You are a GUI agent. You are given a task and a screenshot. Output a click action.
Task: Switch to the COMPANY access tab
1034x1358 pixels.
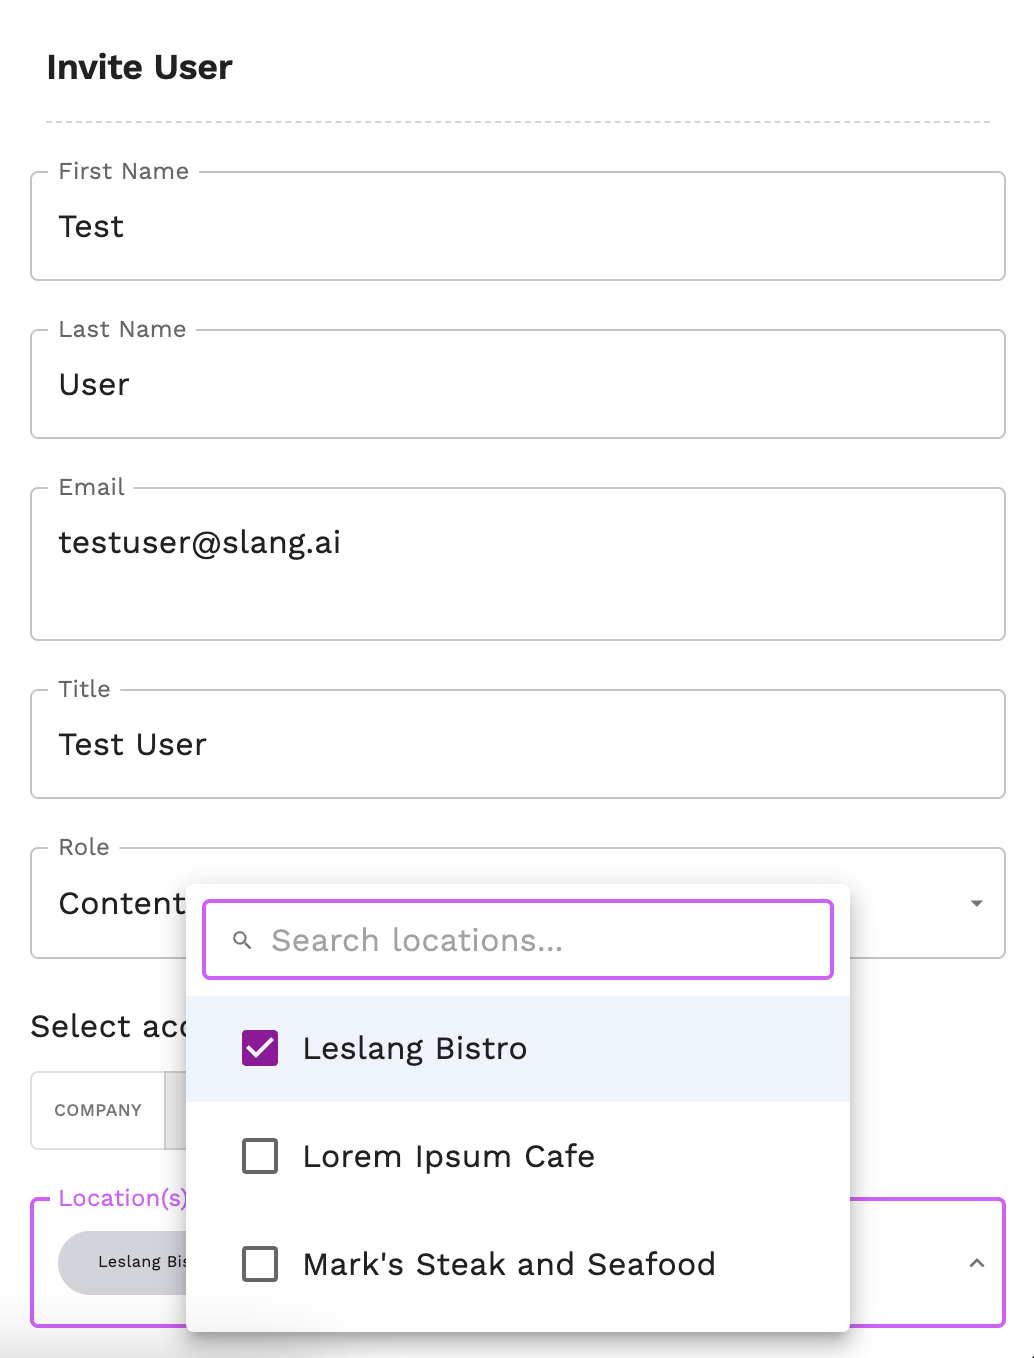(x=98, y=1110)
